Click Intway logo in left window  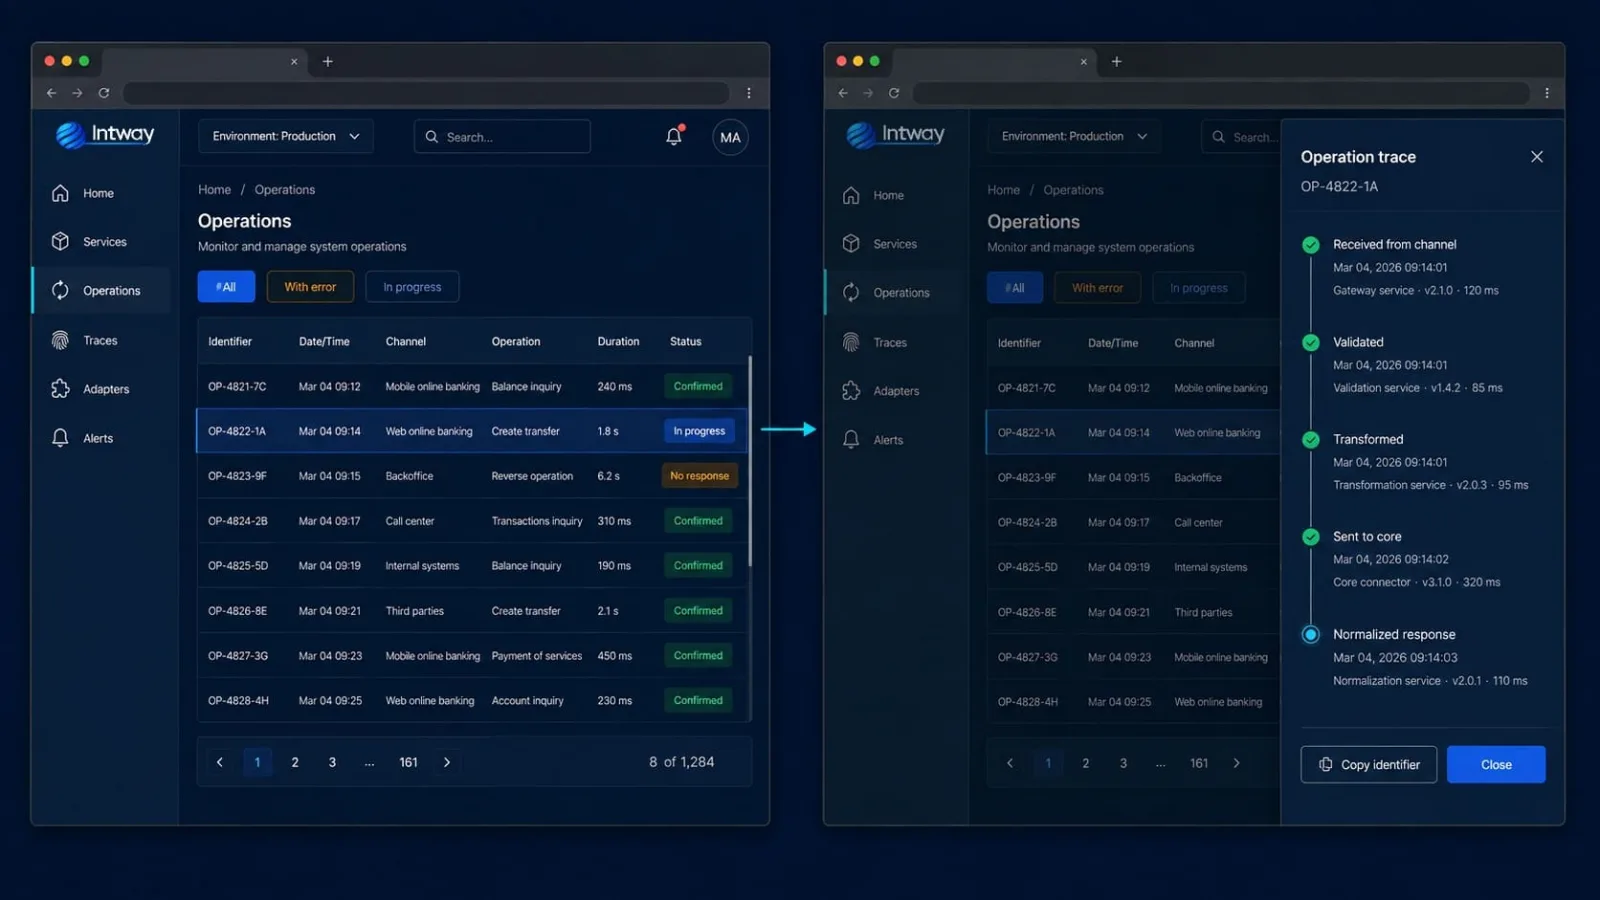point(105,134)
